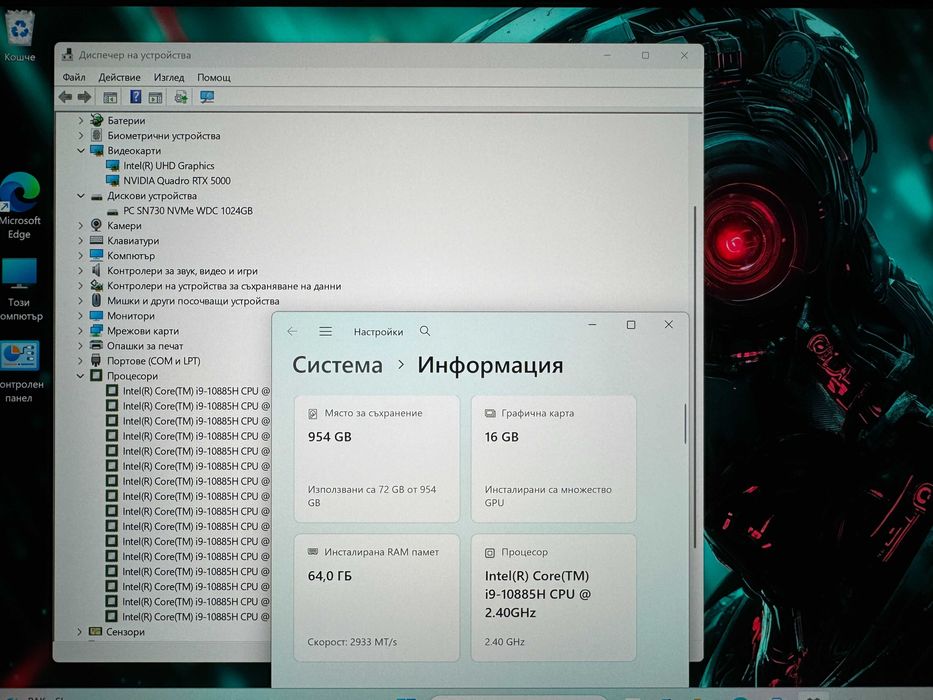Open the Инсталирана RAM памет card

pos(377,598)
